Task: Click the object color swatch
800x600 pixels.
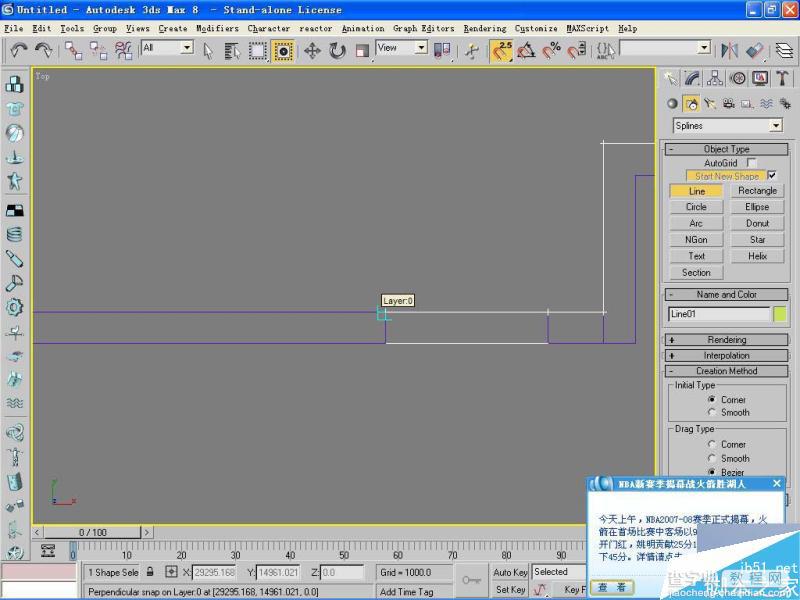Action: 780,314
